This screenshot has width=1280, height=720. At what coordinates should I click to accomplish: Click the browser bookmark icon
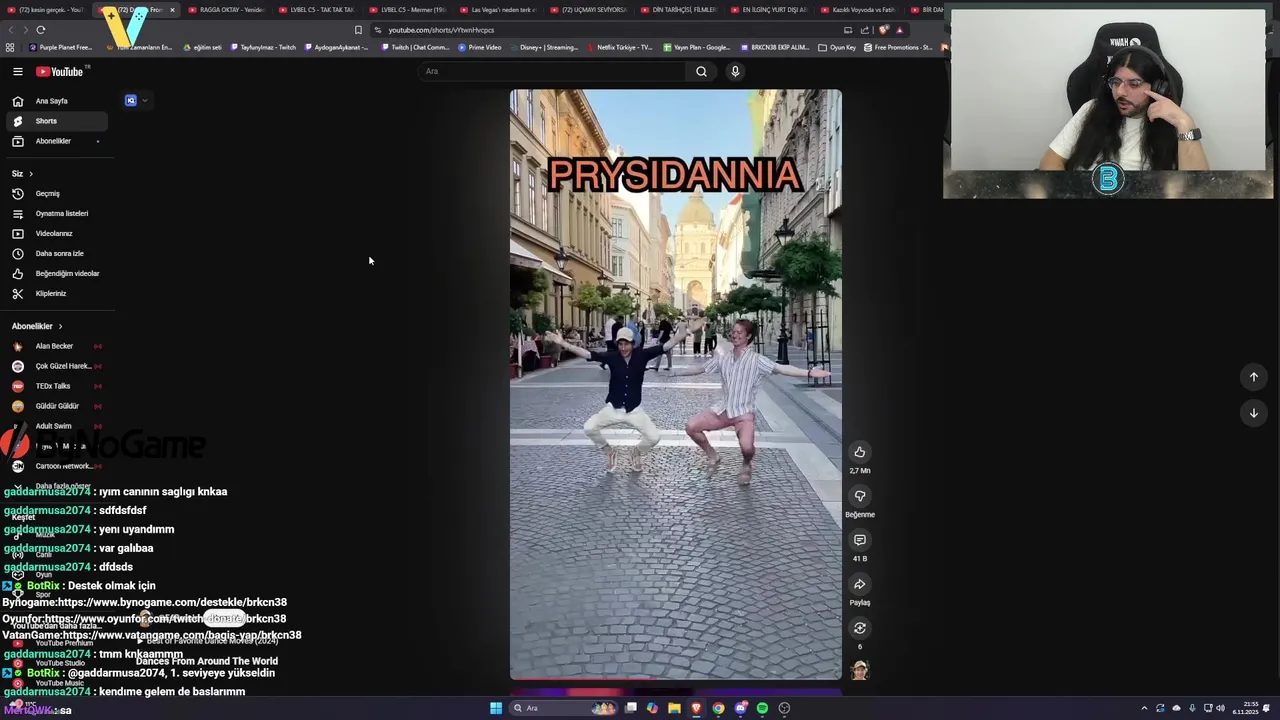point(358,30)
